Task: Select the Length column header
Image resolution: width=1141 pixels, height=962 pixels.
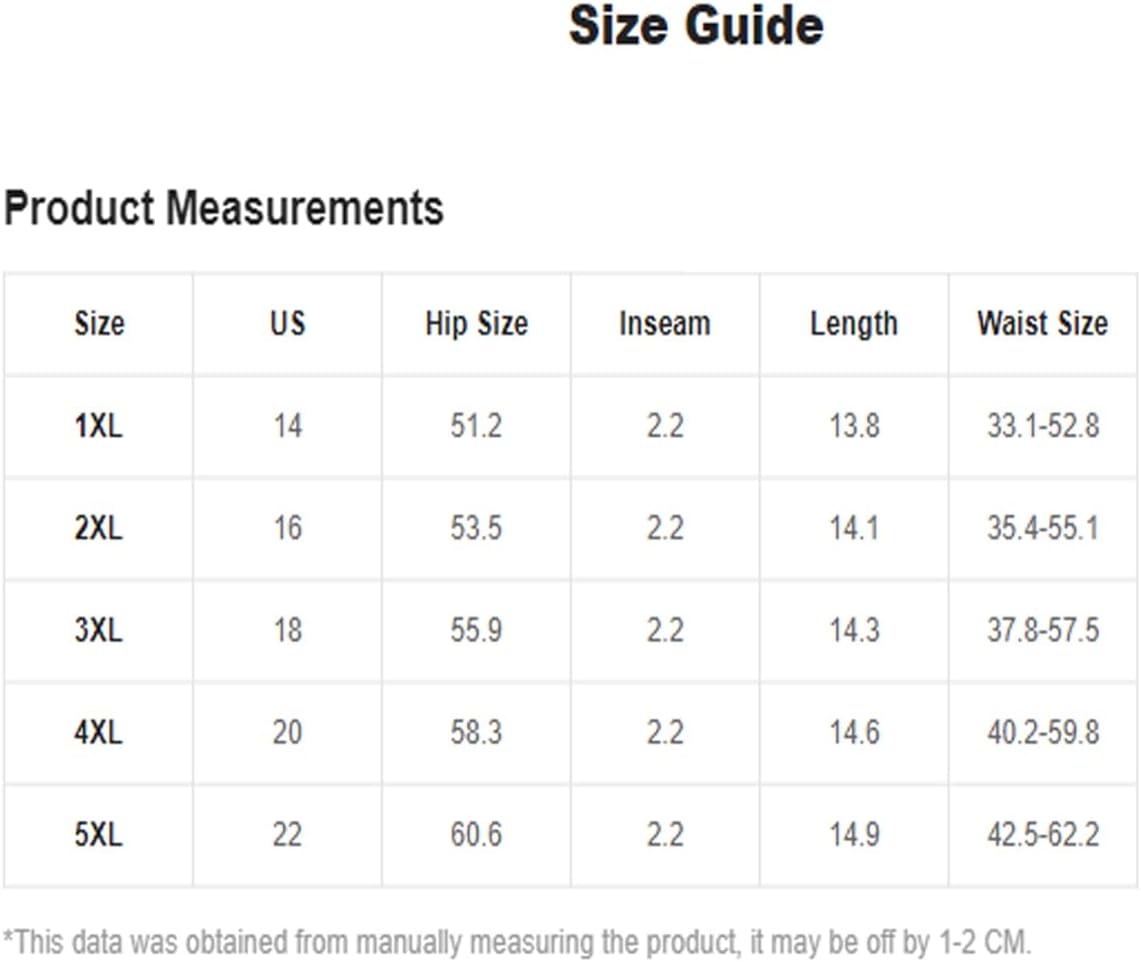Action: pyautogui.click(x=854, y=324)
